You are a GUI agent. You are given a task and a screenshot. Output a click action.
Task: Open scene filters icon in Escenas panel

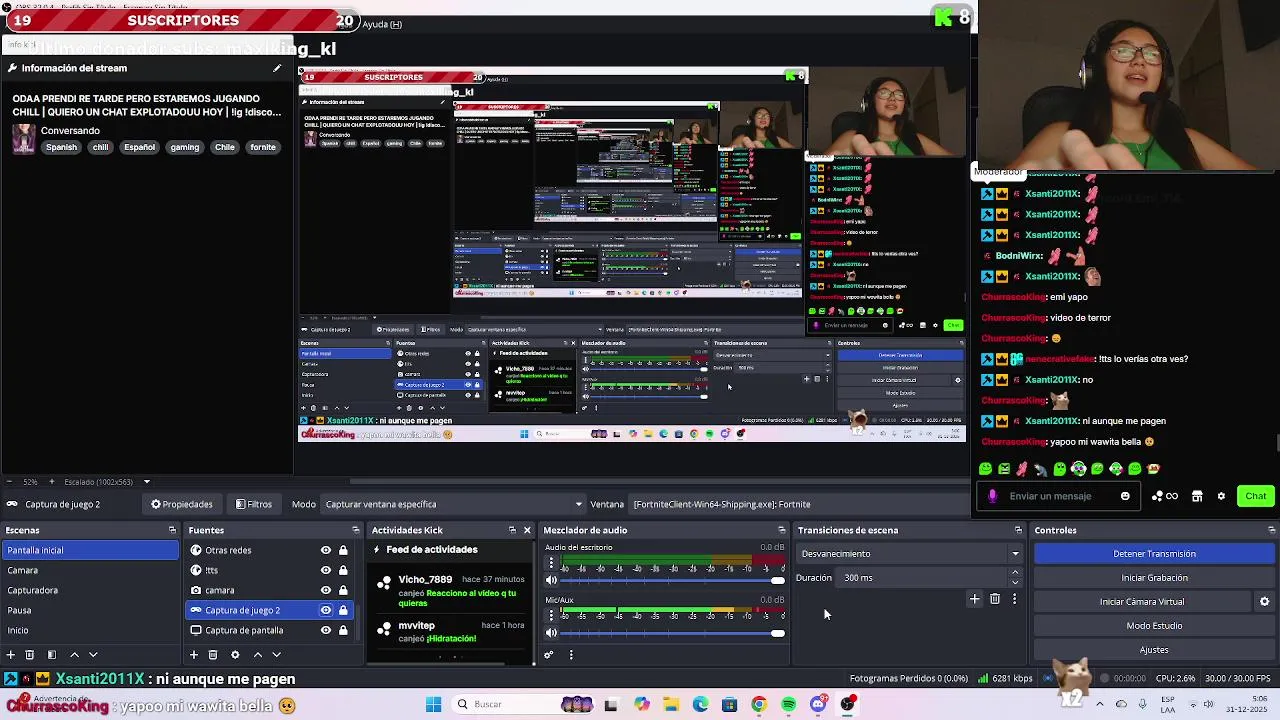click(x=52, y=655)
